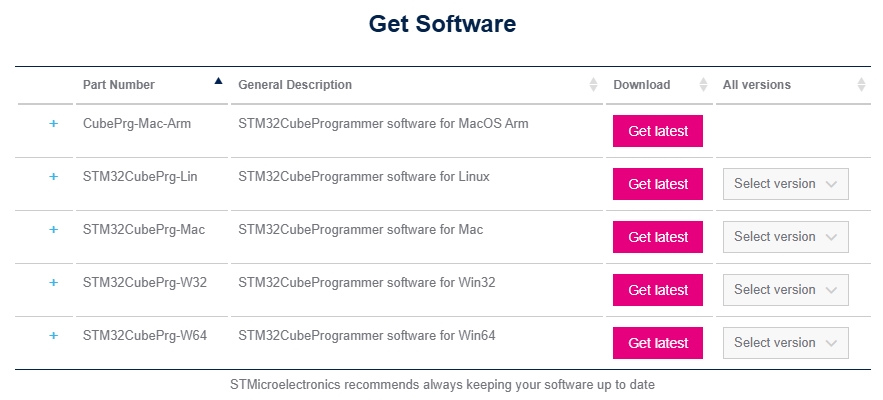Viewport: 883px width, 400px height.
Task: Expand the CubePrg-Mac-Arm row plus icon
Action: pyautogui.click(x=54, y=124)
